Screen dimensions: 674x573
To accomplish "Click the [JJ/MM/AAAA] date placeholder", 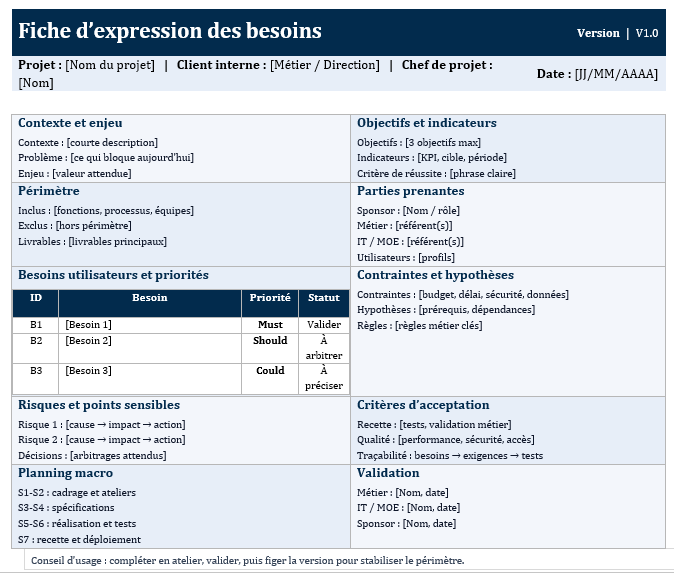I will pyautogui.click(x=616, y=74).
